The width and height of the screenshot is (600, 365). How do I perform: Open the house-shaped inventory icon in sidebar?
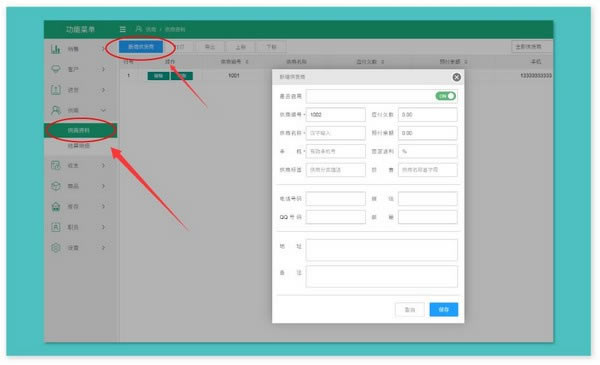click(55, 207)
